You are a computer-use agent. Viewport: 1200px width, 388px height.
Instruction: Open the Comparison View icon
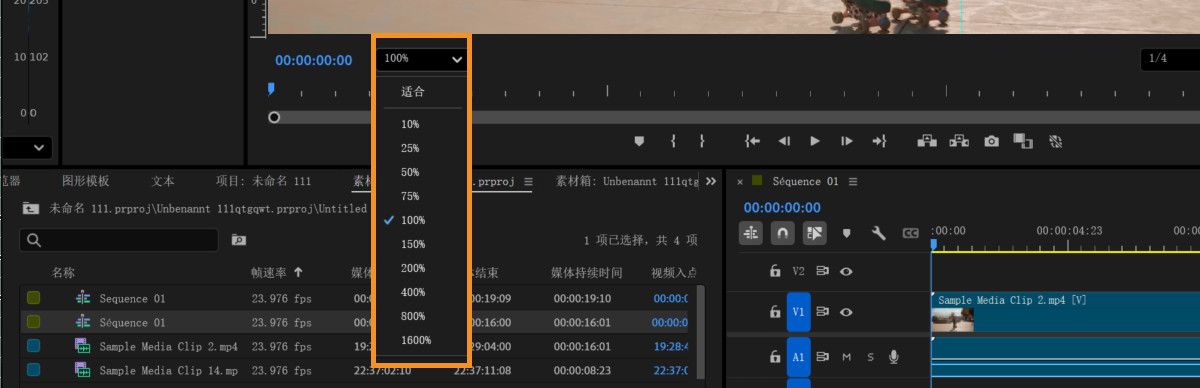tap(1022, 141)
